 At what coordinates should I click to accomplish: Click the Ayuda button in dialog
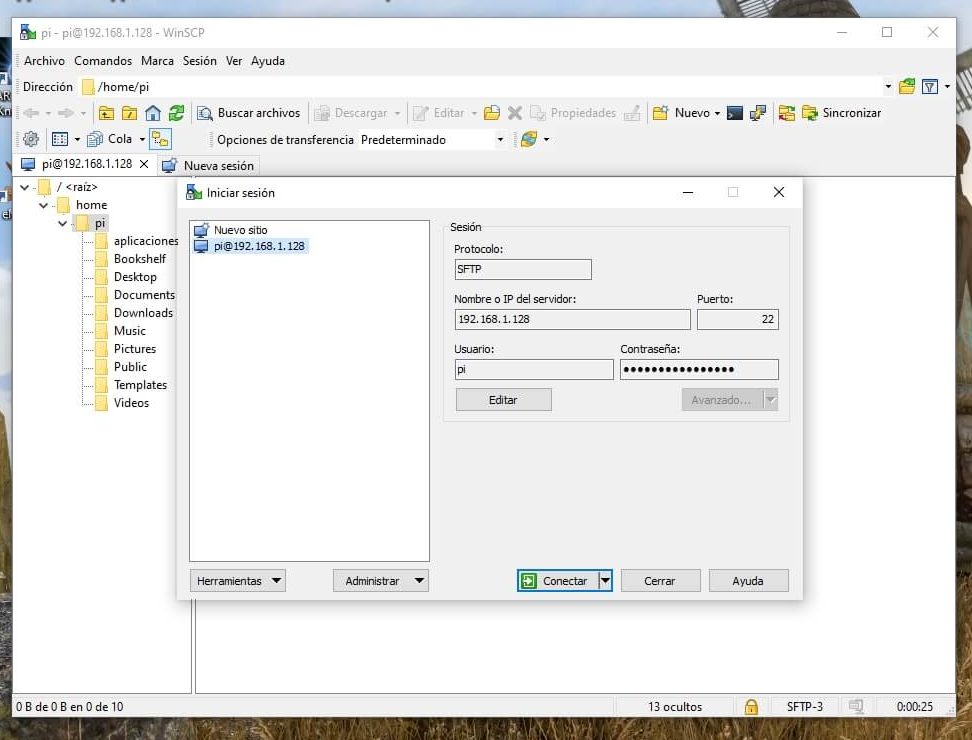[748, 581]
